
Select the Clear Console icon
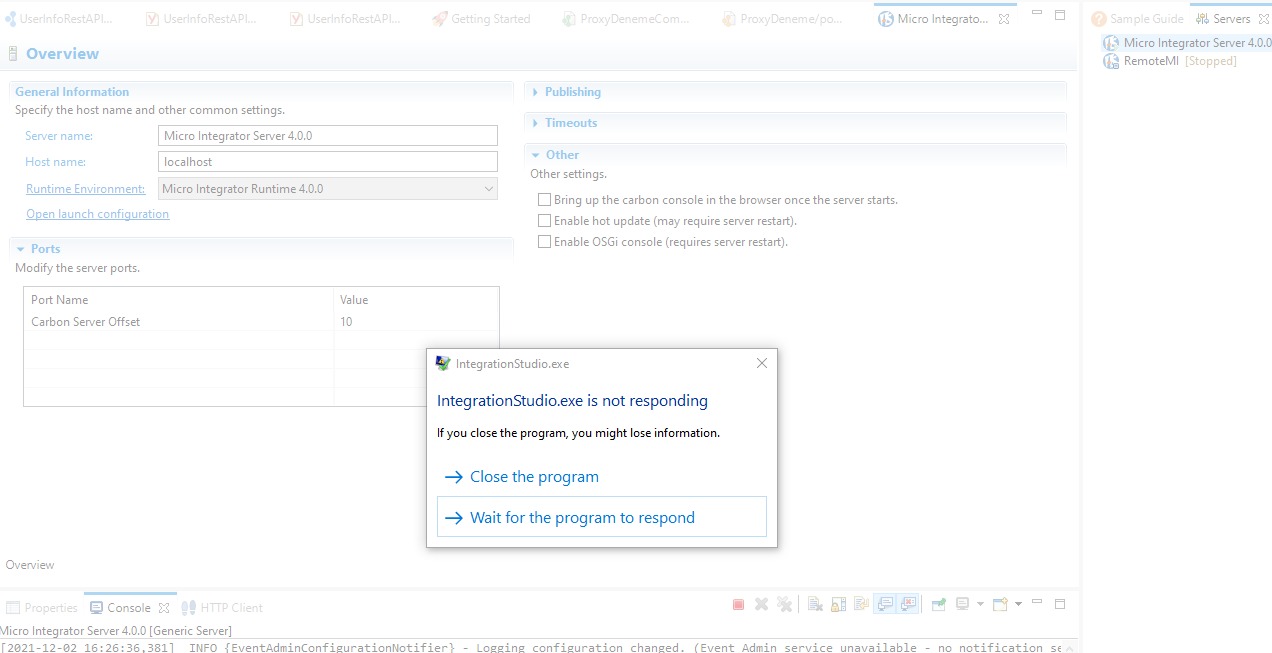815,603
